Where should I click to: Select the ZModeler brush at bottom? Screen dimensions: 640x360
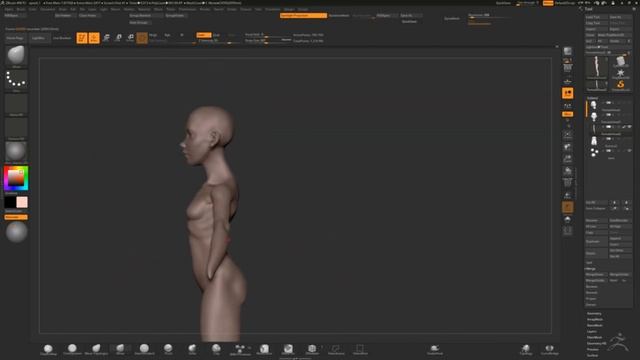(312, 349)
